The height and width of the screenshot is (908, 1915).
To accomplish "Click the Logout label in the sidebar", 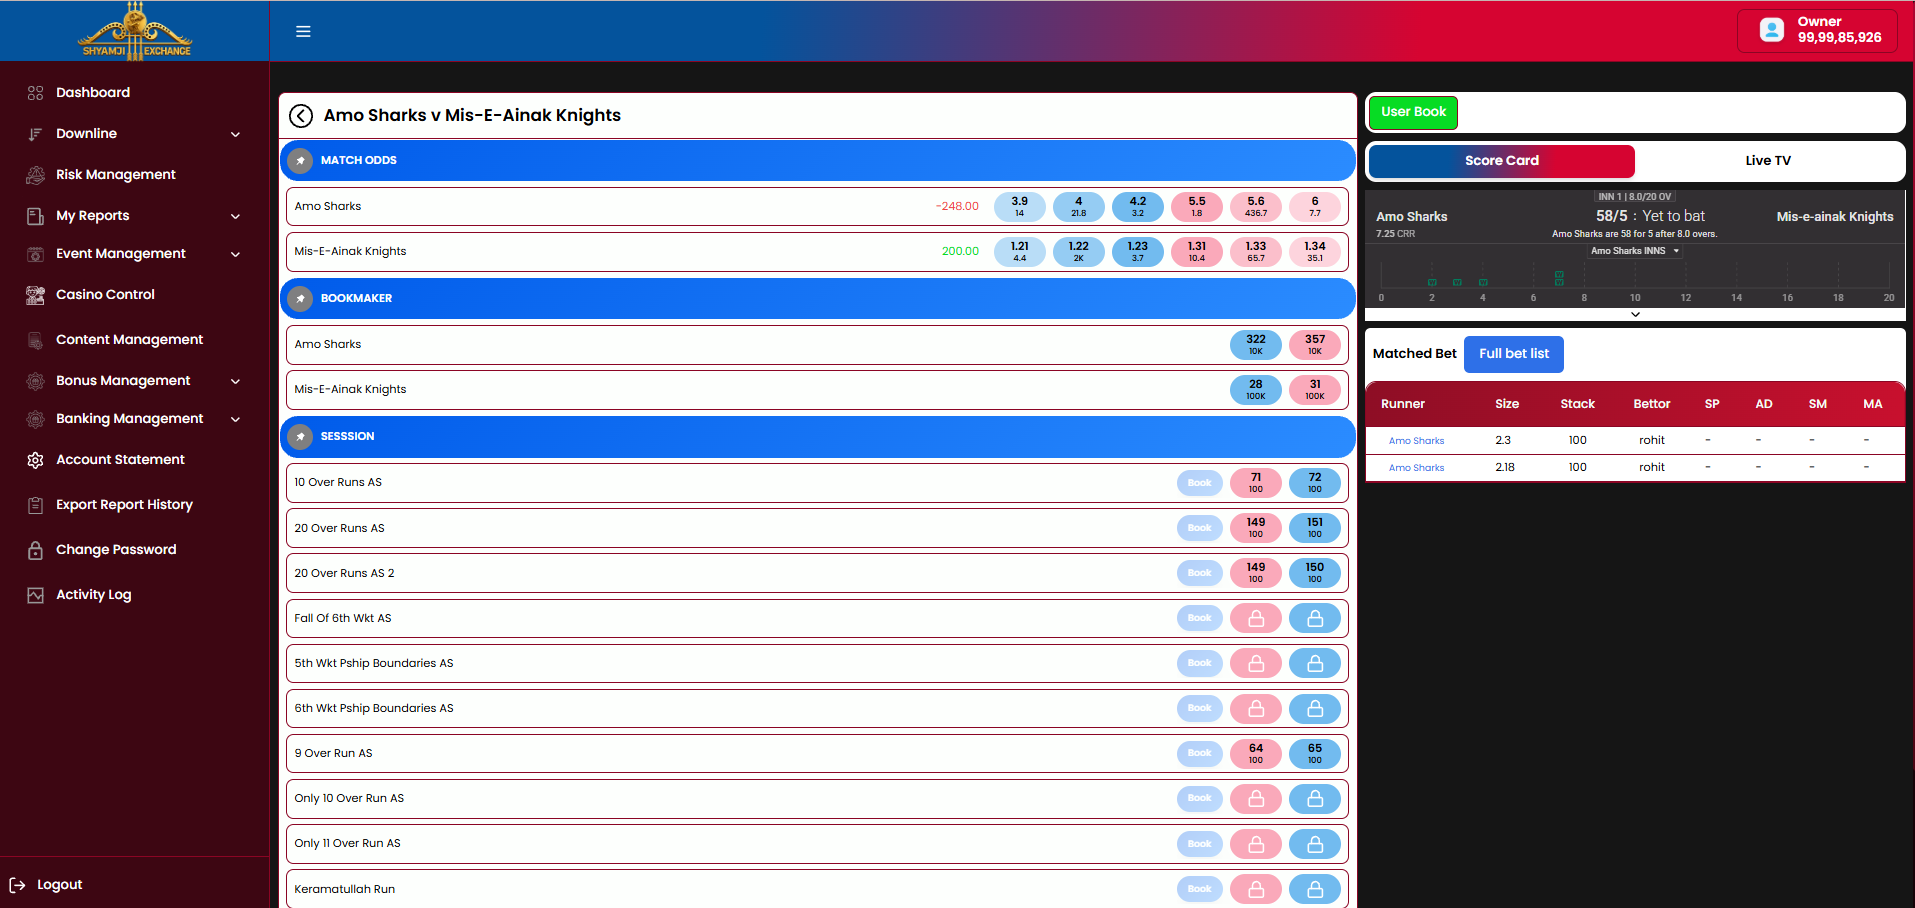I will point(59,885).
